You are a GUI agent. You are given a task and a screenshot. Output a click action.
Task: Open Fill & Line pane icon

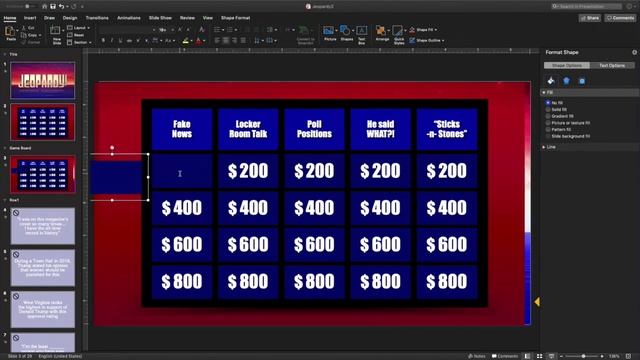[551, 81]
